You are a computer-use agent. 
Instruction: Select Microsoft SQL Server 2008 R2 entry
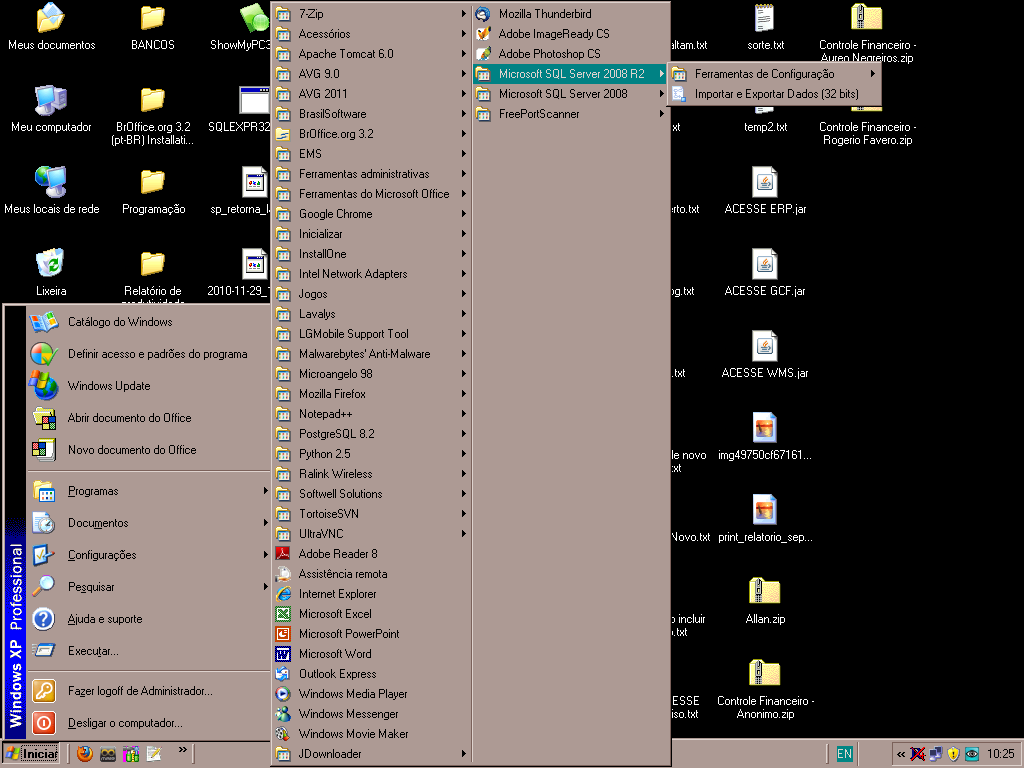pyautogui.click(x=571, y=74)
